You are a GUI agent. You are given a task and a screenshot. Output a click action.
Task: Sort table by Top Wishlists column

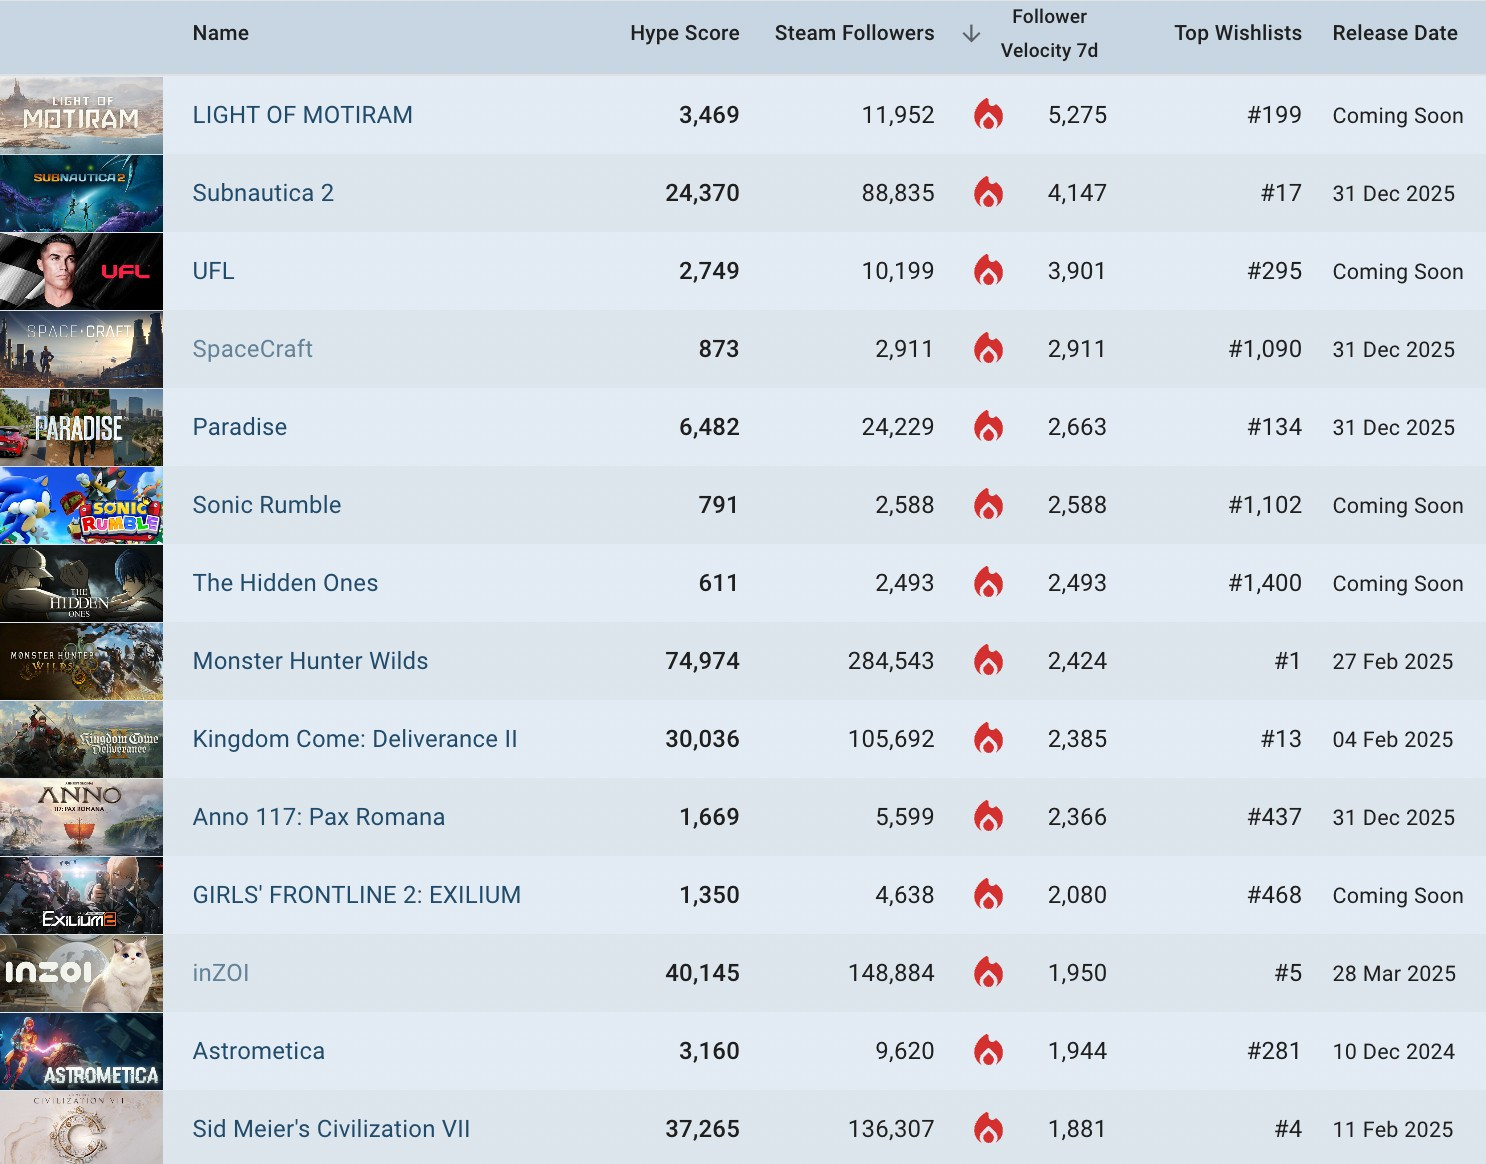(x=1238, y=33)
